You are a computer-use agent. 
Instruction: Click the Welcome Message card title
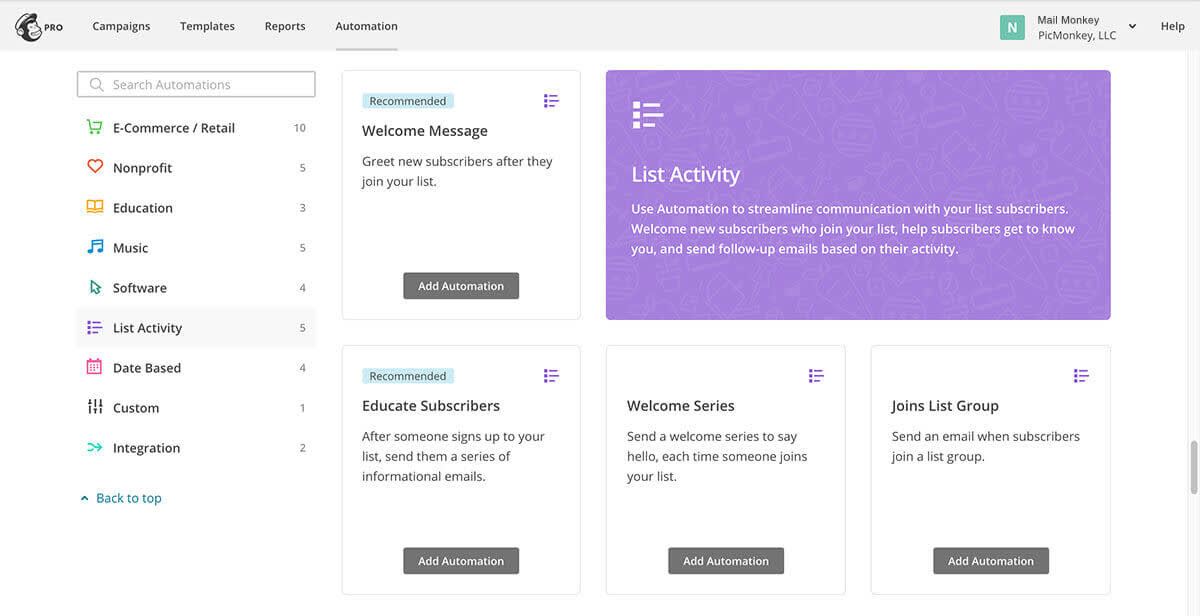[x=425, y=131]
